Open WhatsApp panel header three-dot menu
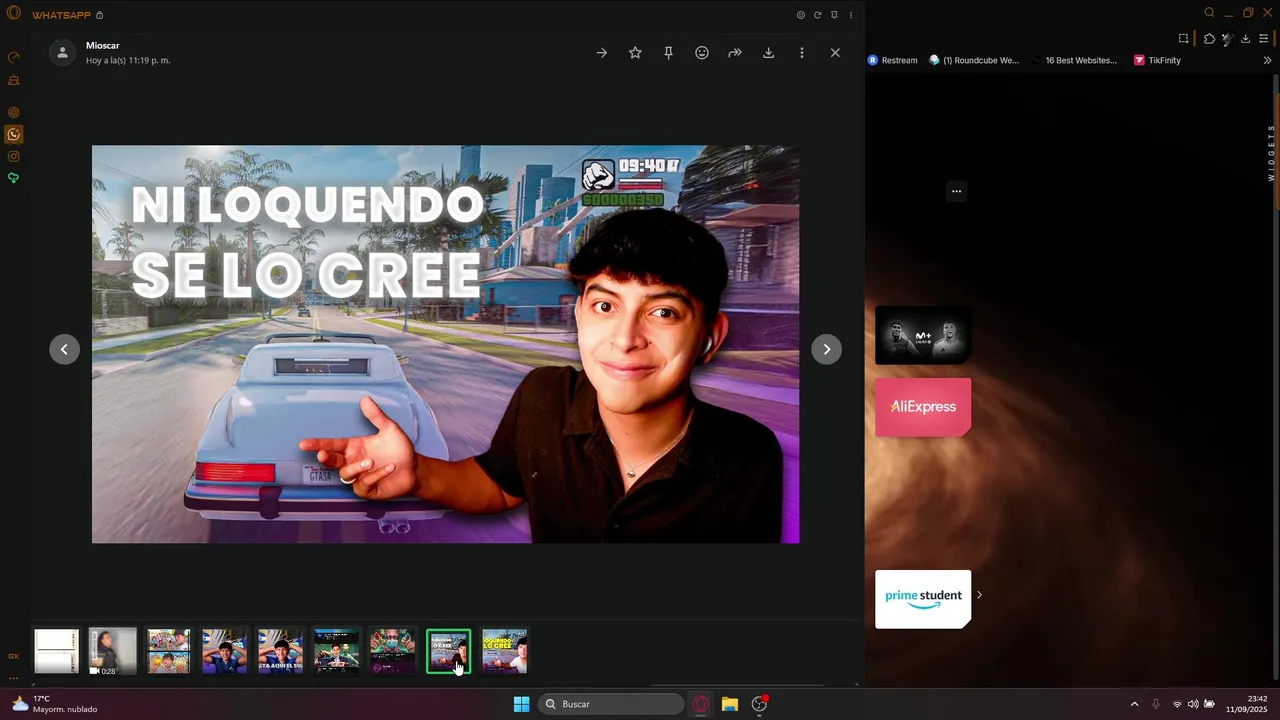This screenshot has height=720, width=1280. (851, 15)
